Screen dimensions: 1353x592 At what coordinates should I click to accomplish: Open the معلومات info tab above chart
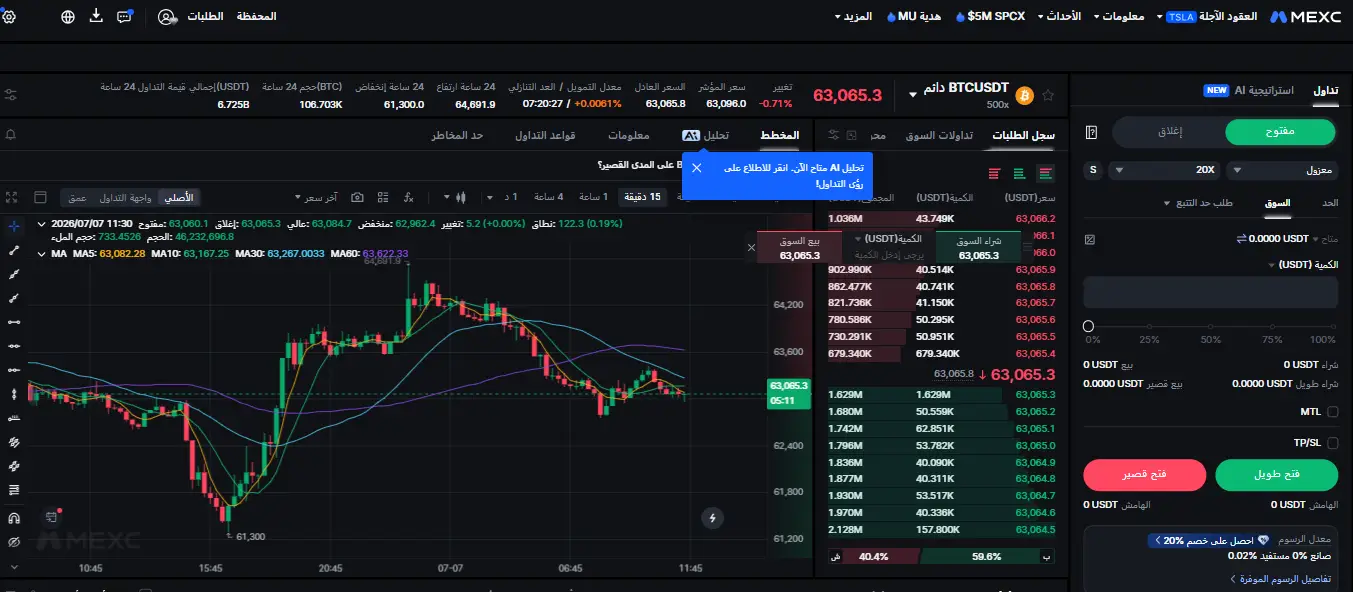pos(628,135)
